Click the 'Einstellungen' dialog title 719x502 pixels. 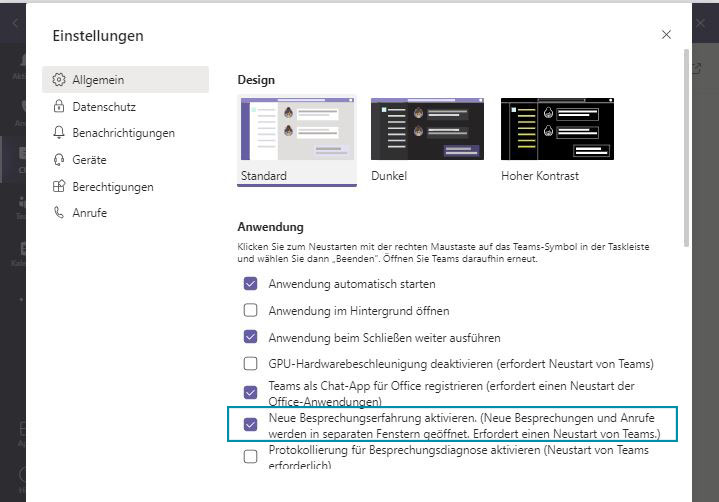pos(98,36)
